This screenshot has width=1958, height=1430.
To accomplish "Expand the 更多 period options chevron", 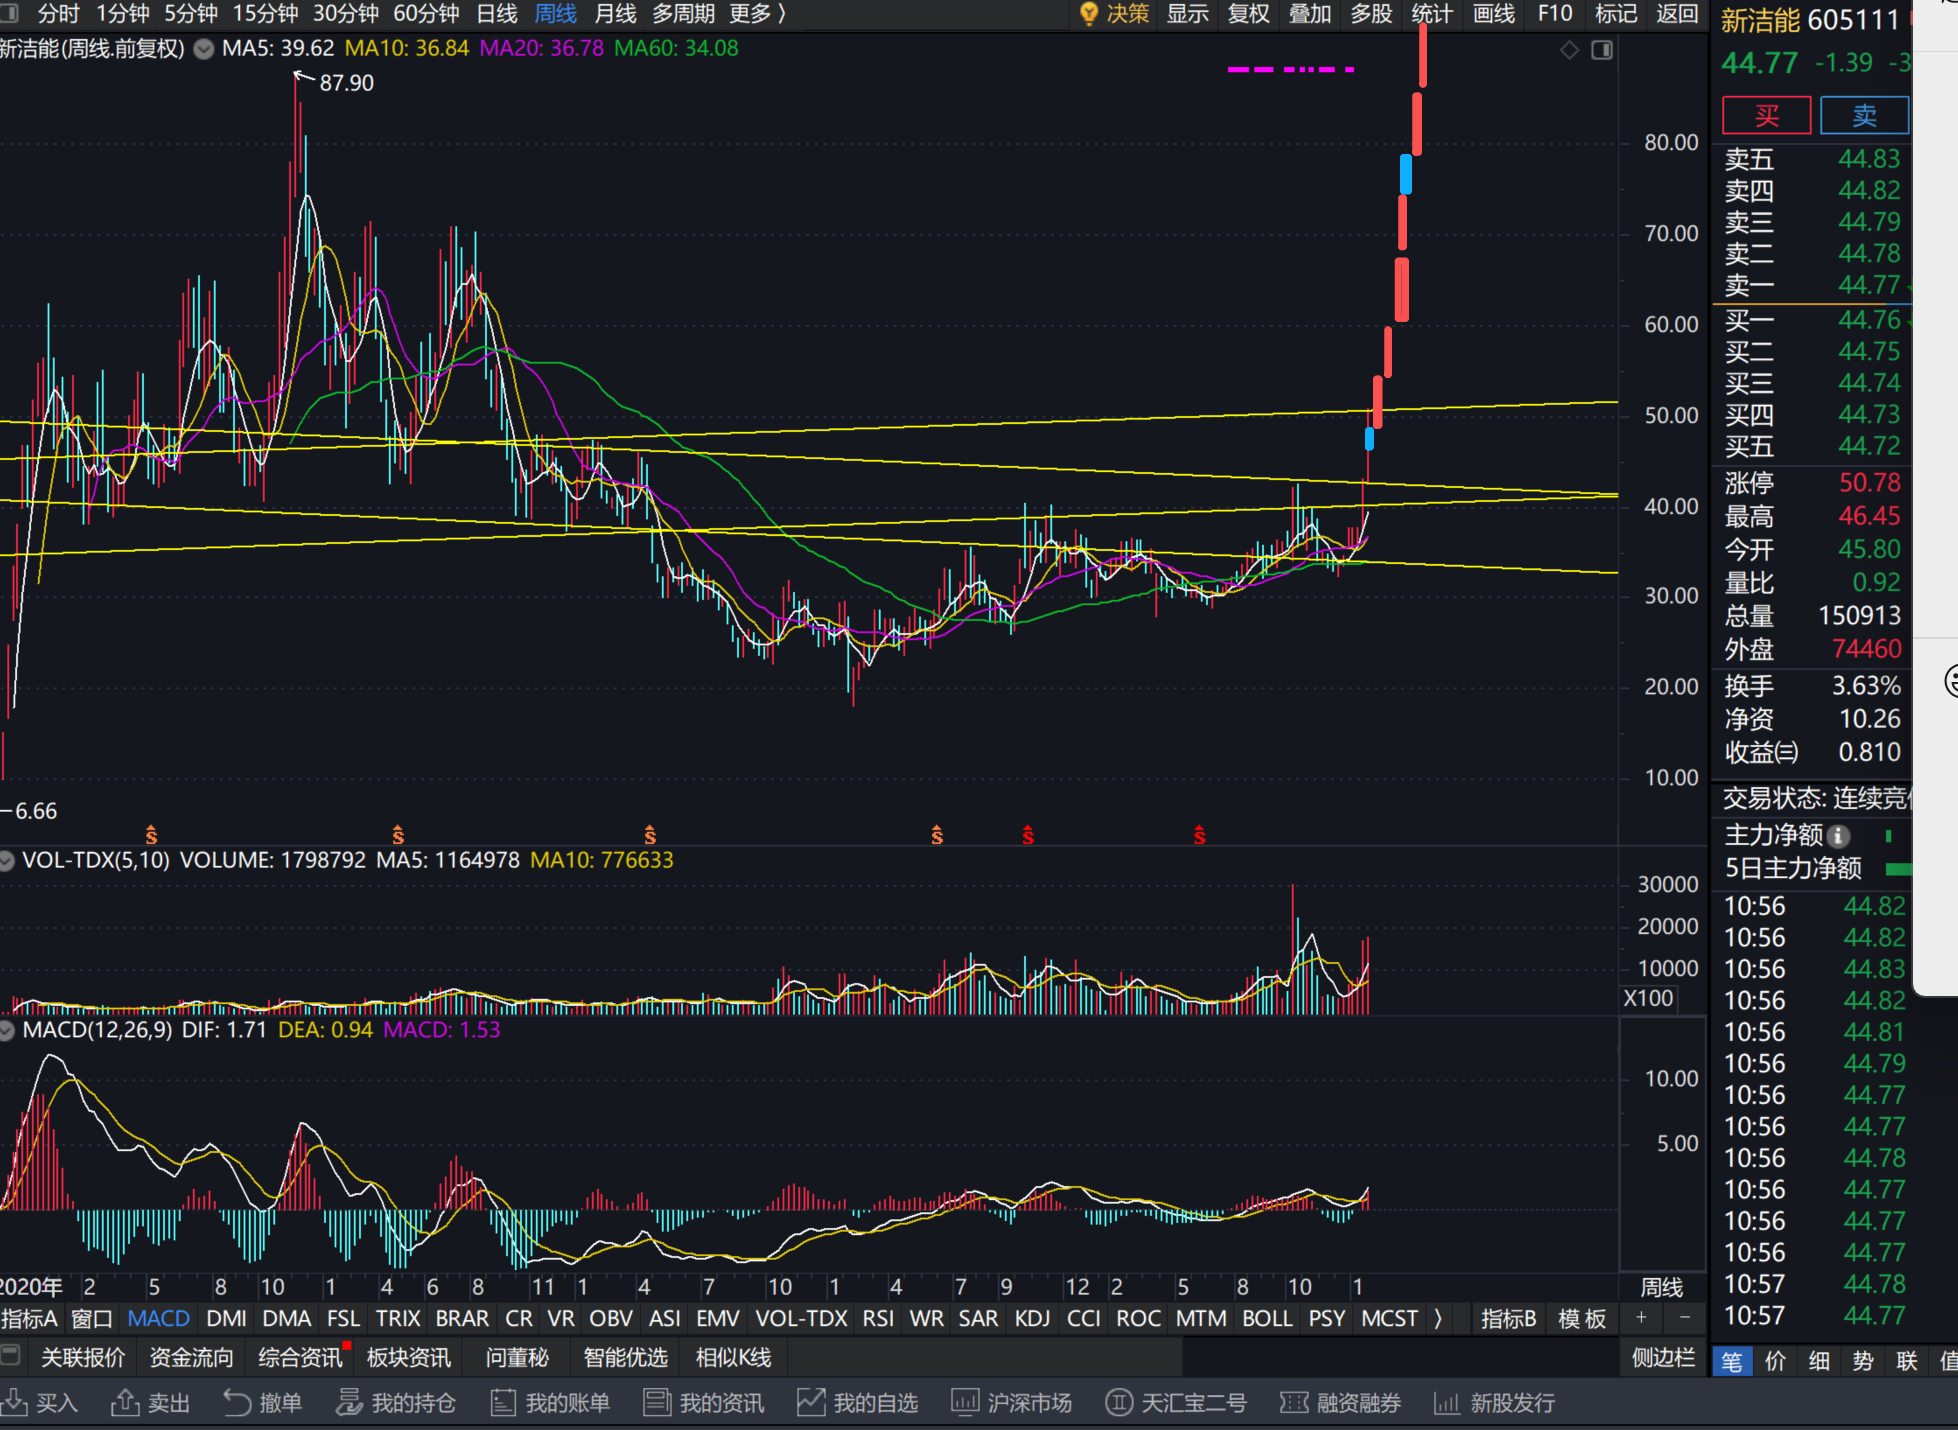I will click(782, 14).
